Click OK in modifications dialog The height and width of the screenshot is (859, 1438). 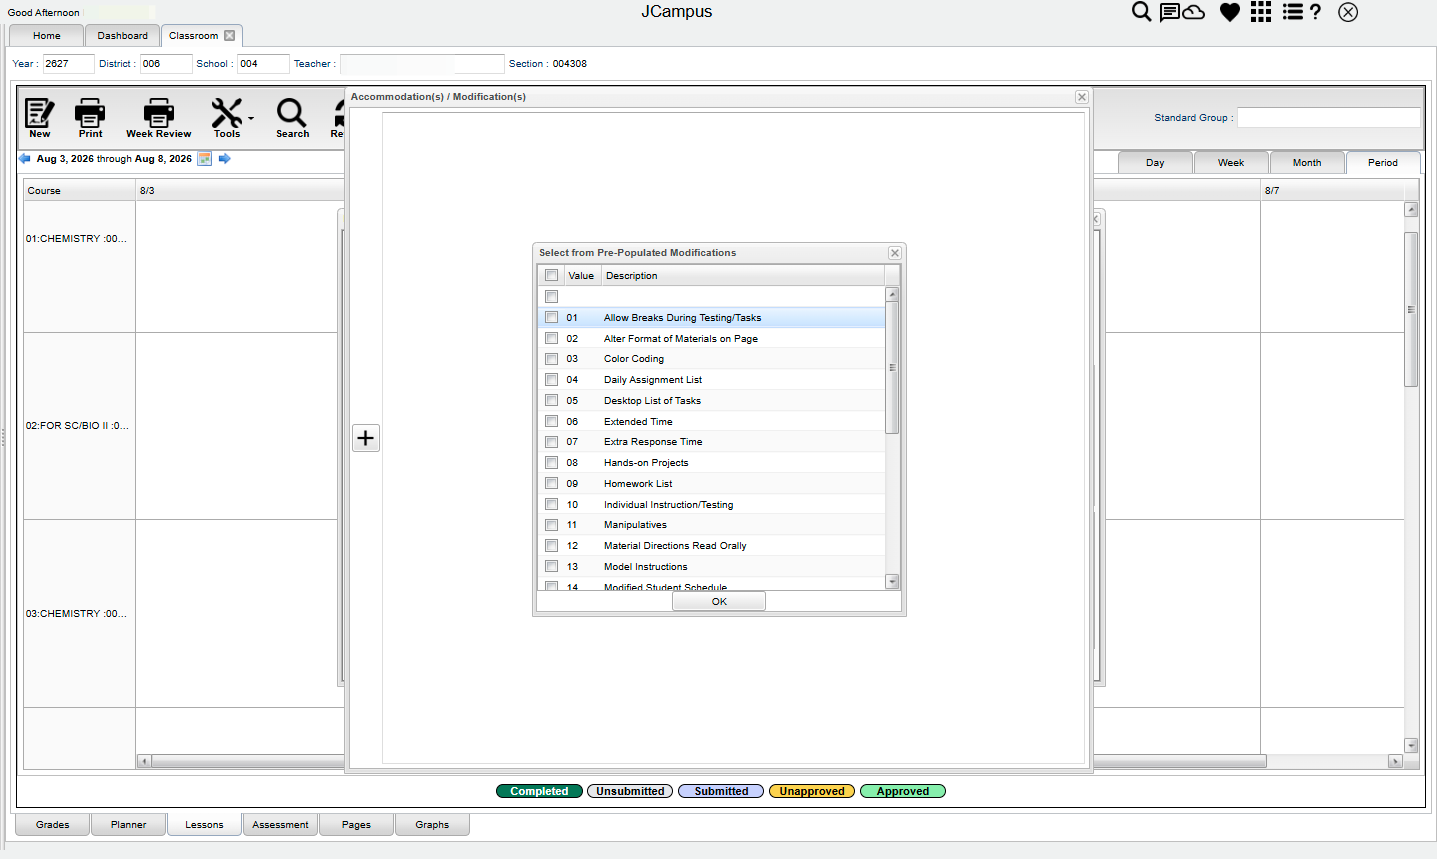point(719,601)
